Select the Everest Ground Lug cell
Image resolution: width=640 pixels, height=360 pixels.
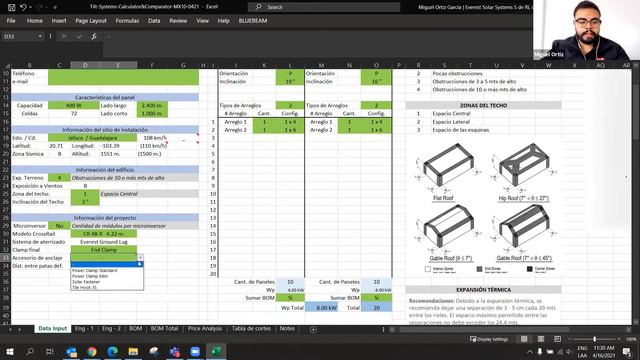click(104, 242)
